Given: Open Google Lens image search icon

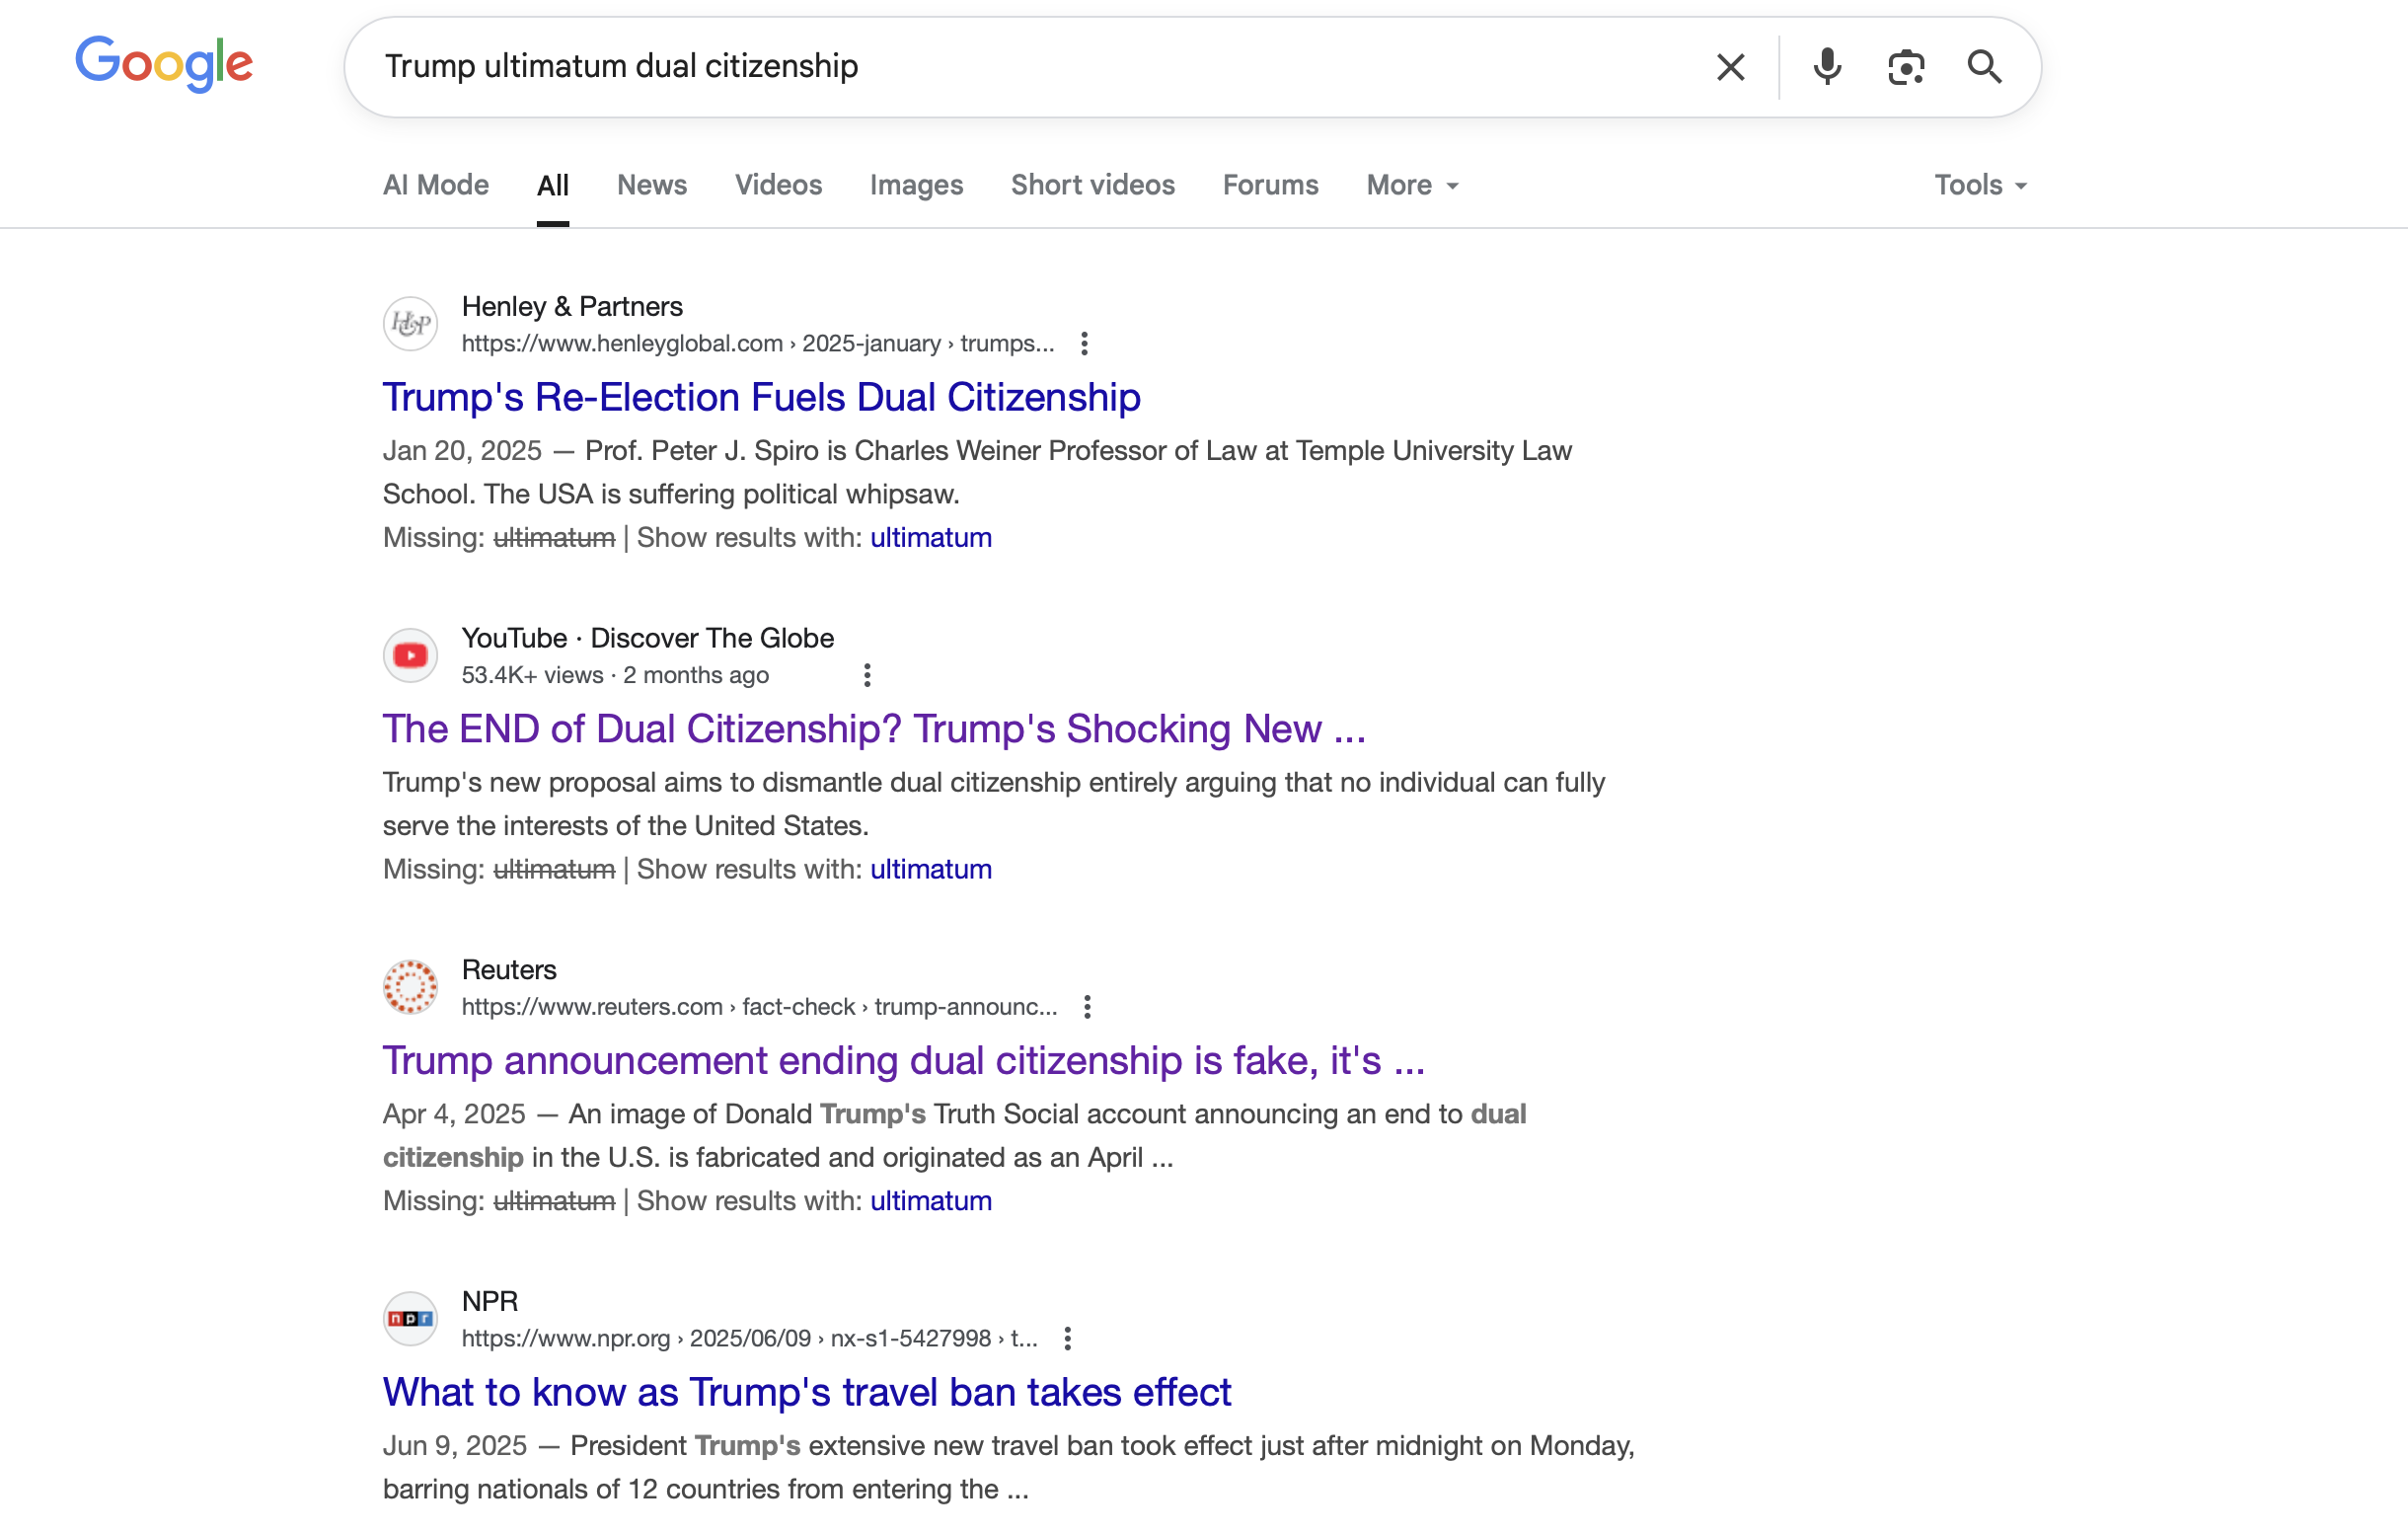Looking at the screenshot, I should click(x=1905, y=67).
